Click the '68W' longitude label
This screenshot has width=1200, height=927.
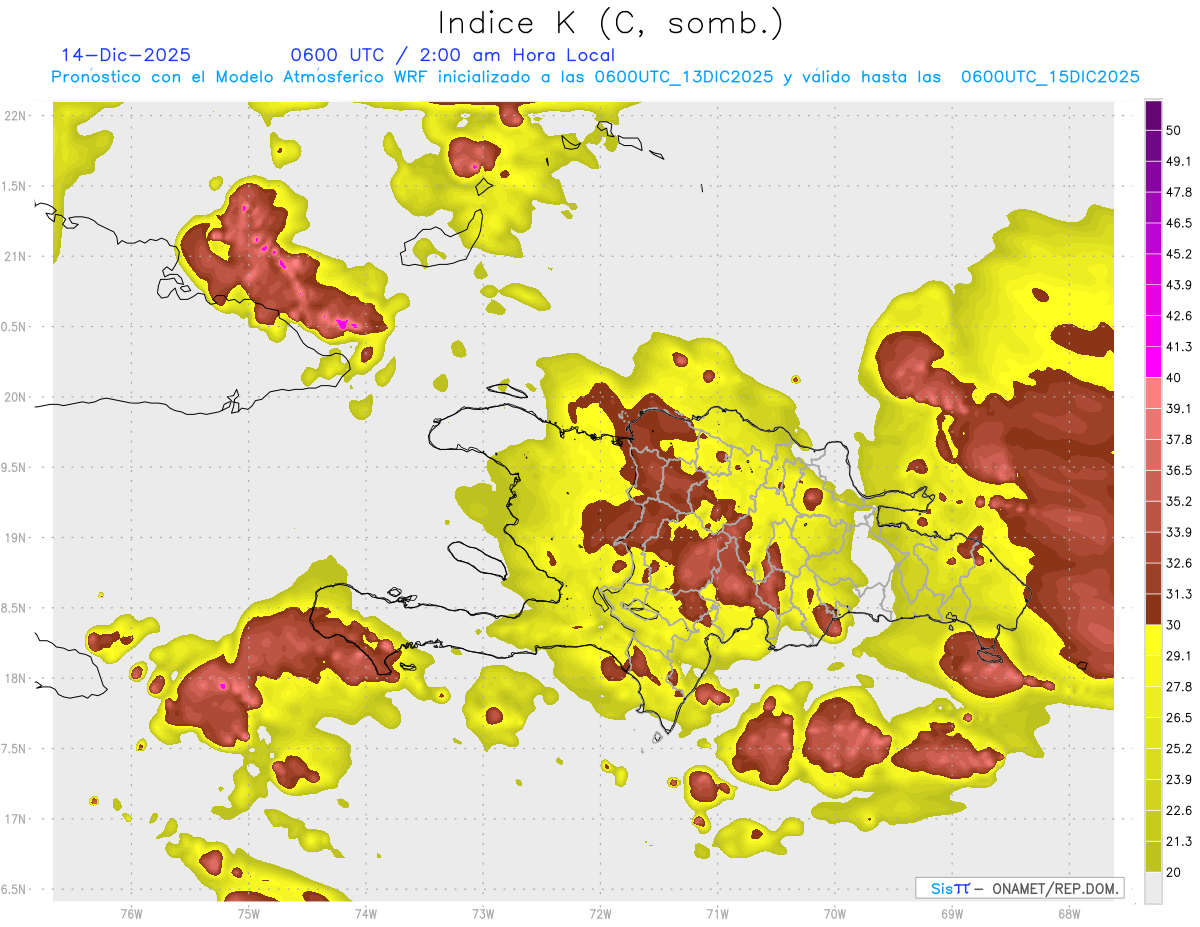point(1068,913)
